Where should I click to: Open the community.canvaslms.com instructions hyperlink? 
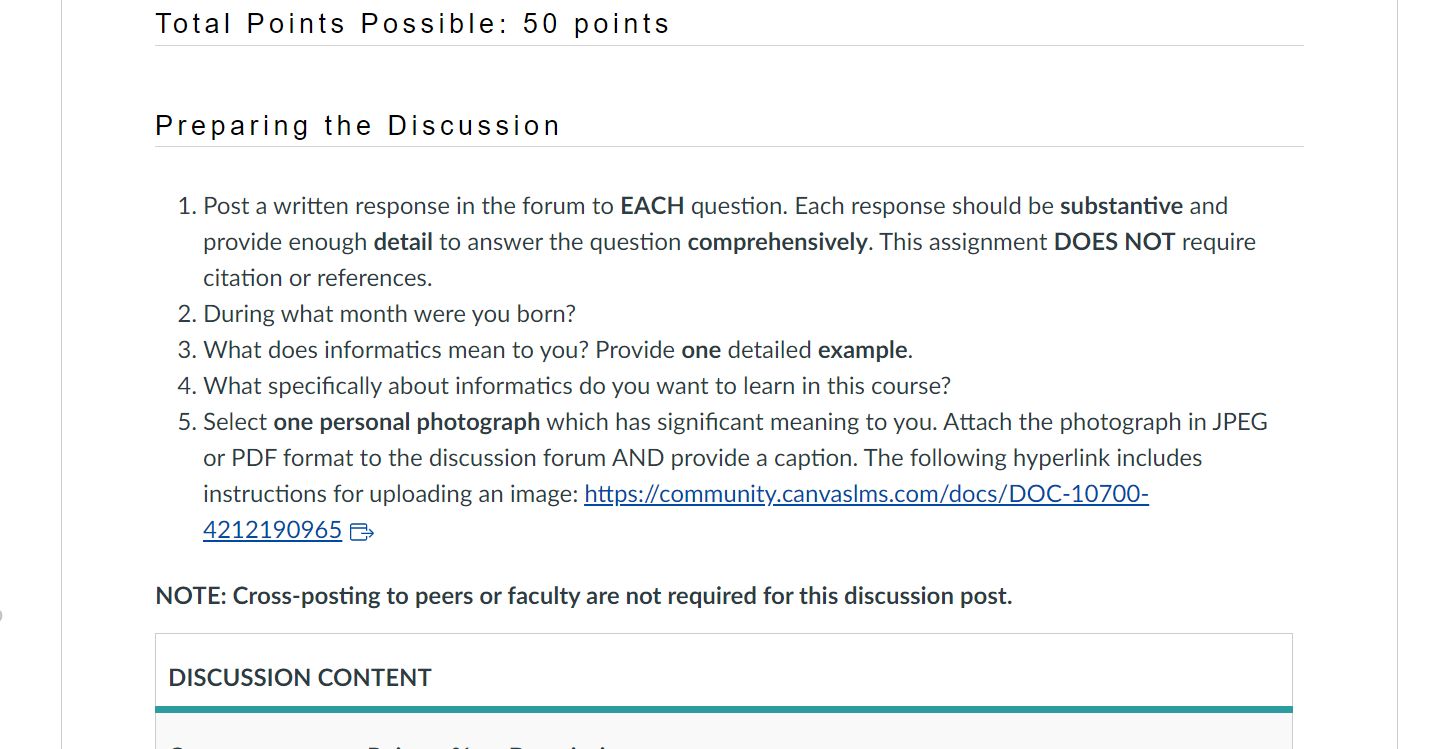click(x=865, y=494)
